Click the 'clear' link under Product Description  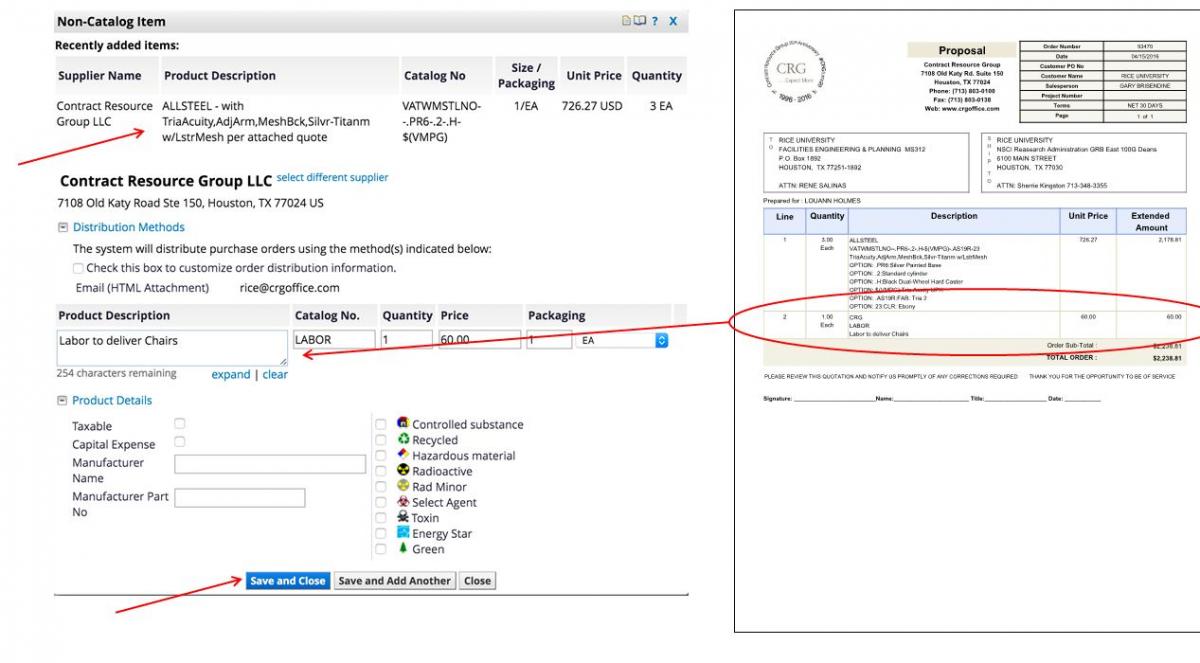(x=275, y=375)
